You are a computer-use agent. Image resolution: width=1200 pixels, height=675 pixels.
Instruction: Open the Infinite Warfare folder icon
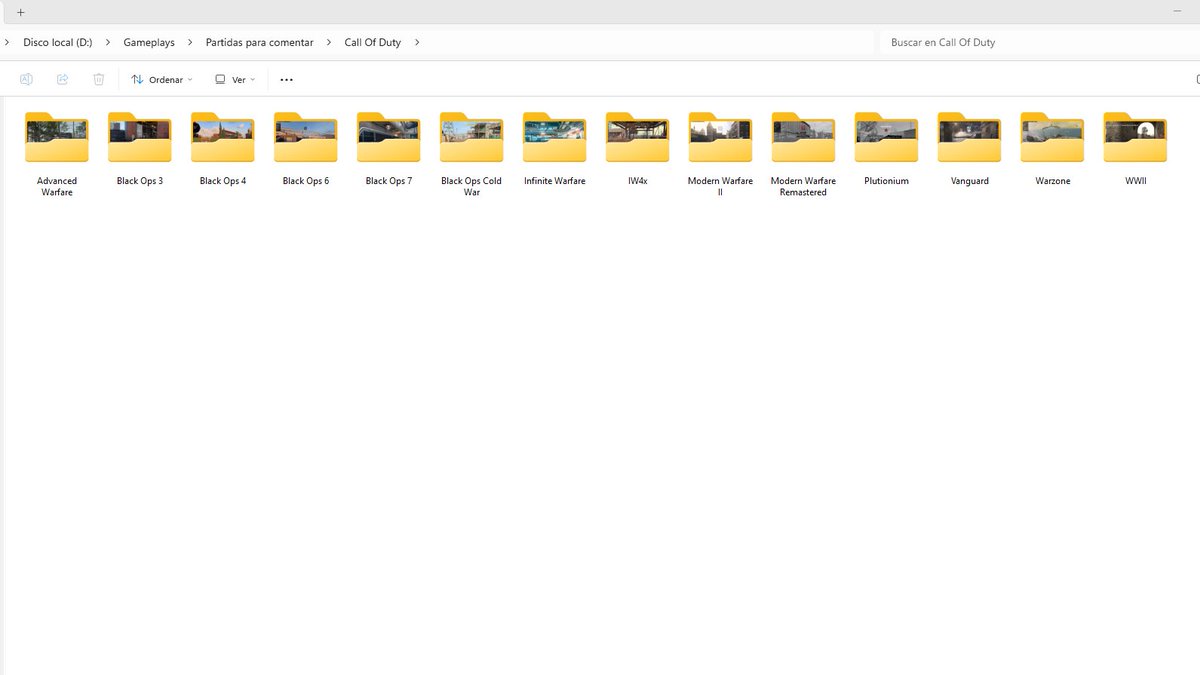[555, 137]
